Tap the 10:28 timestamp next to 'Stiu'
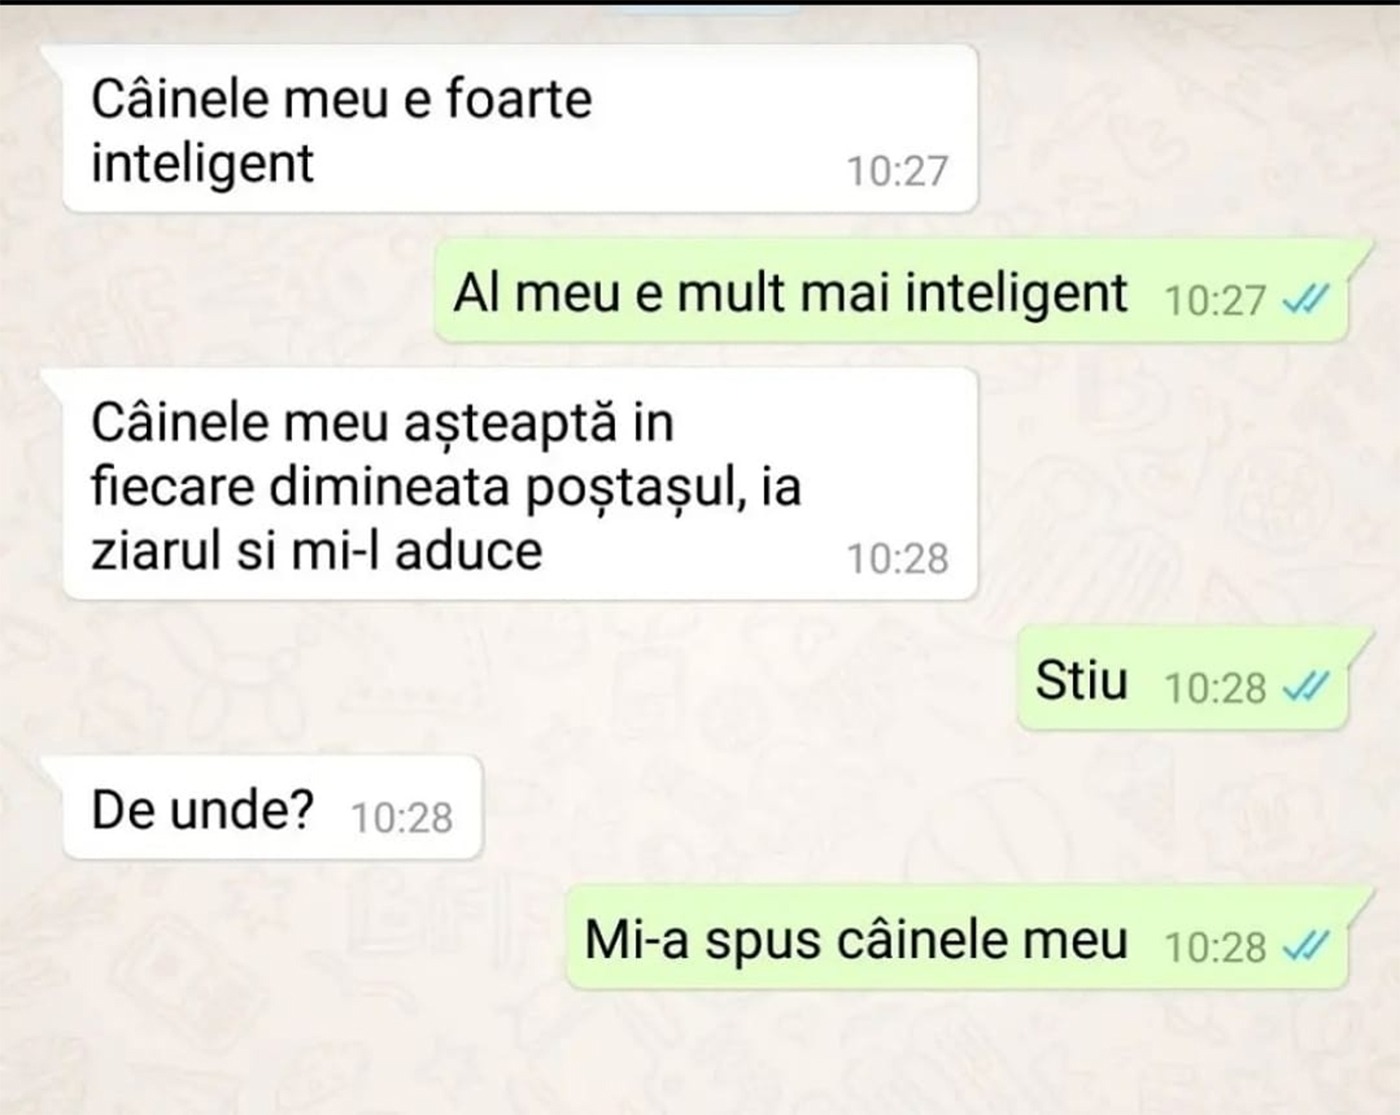Screen dimensions: 1400x1115 click(x=1215, y=688)
